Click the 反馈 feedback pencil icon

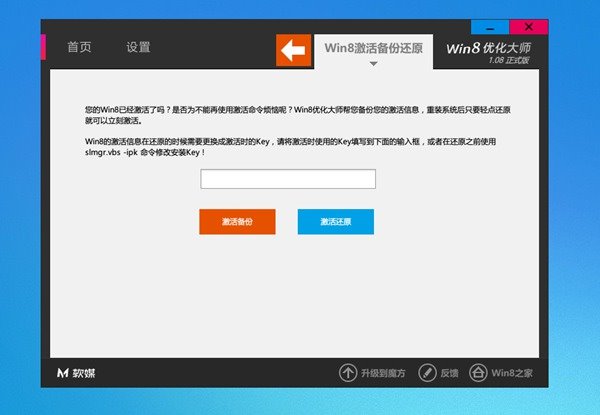(x=427, y=373)
